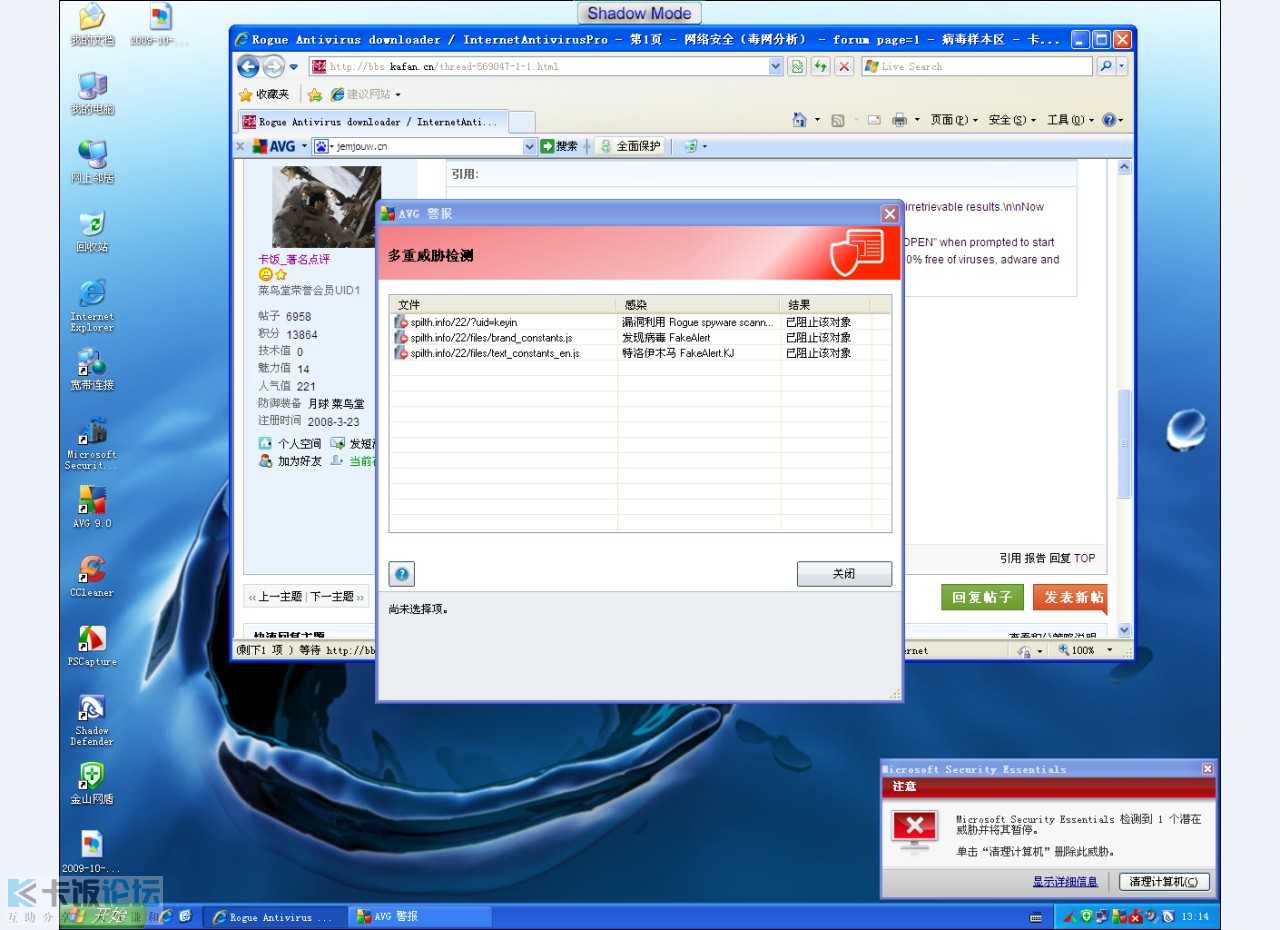Image resolution: width=1280 pixels, height=930 pixels.
Task: Open the 安全(S) menu
Action: point(1012,120)
